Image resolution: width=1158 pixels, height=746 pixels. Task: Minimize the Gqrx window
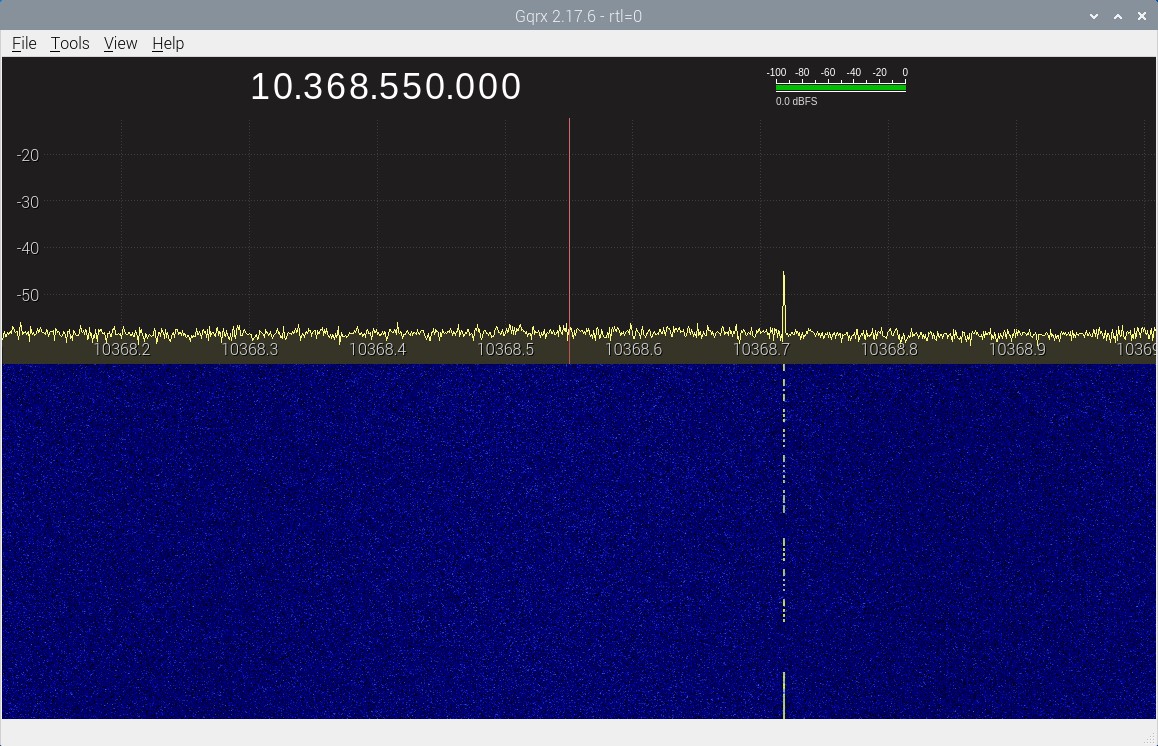[x=1094, y=16]
